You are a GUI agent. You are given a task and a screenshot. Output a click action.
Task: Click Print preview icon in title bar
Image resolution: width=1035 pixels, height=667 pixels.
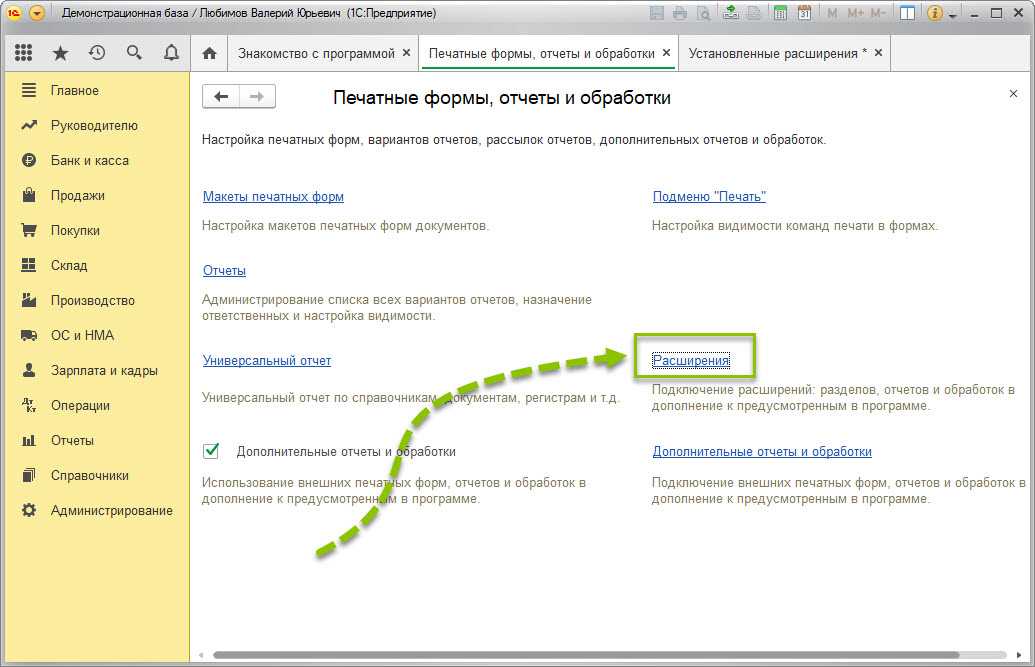(x=704, y=13)
